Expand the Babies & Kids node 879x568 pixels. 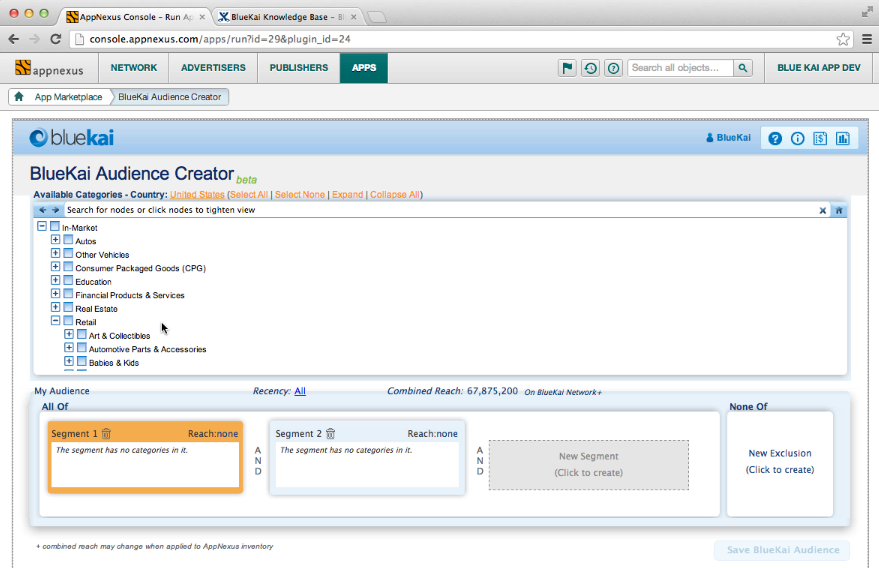(x=69, y=361)
